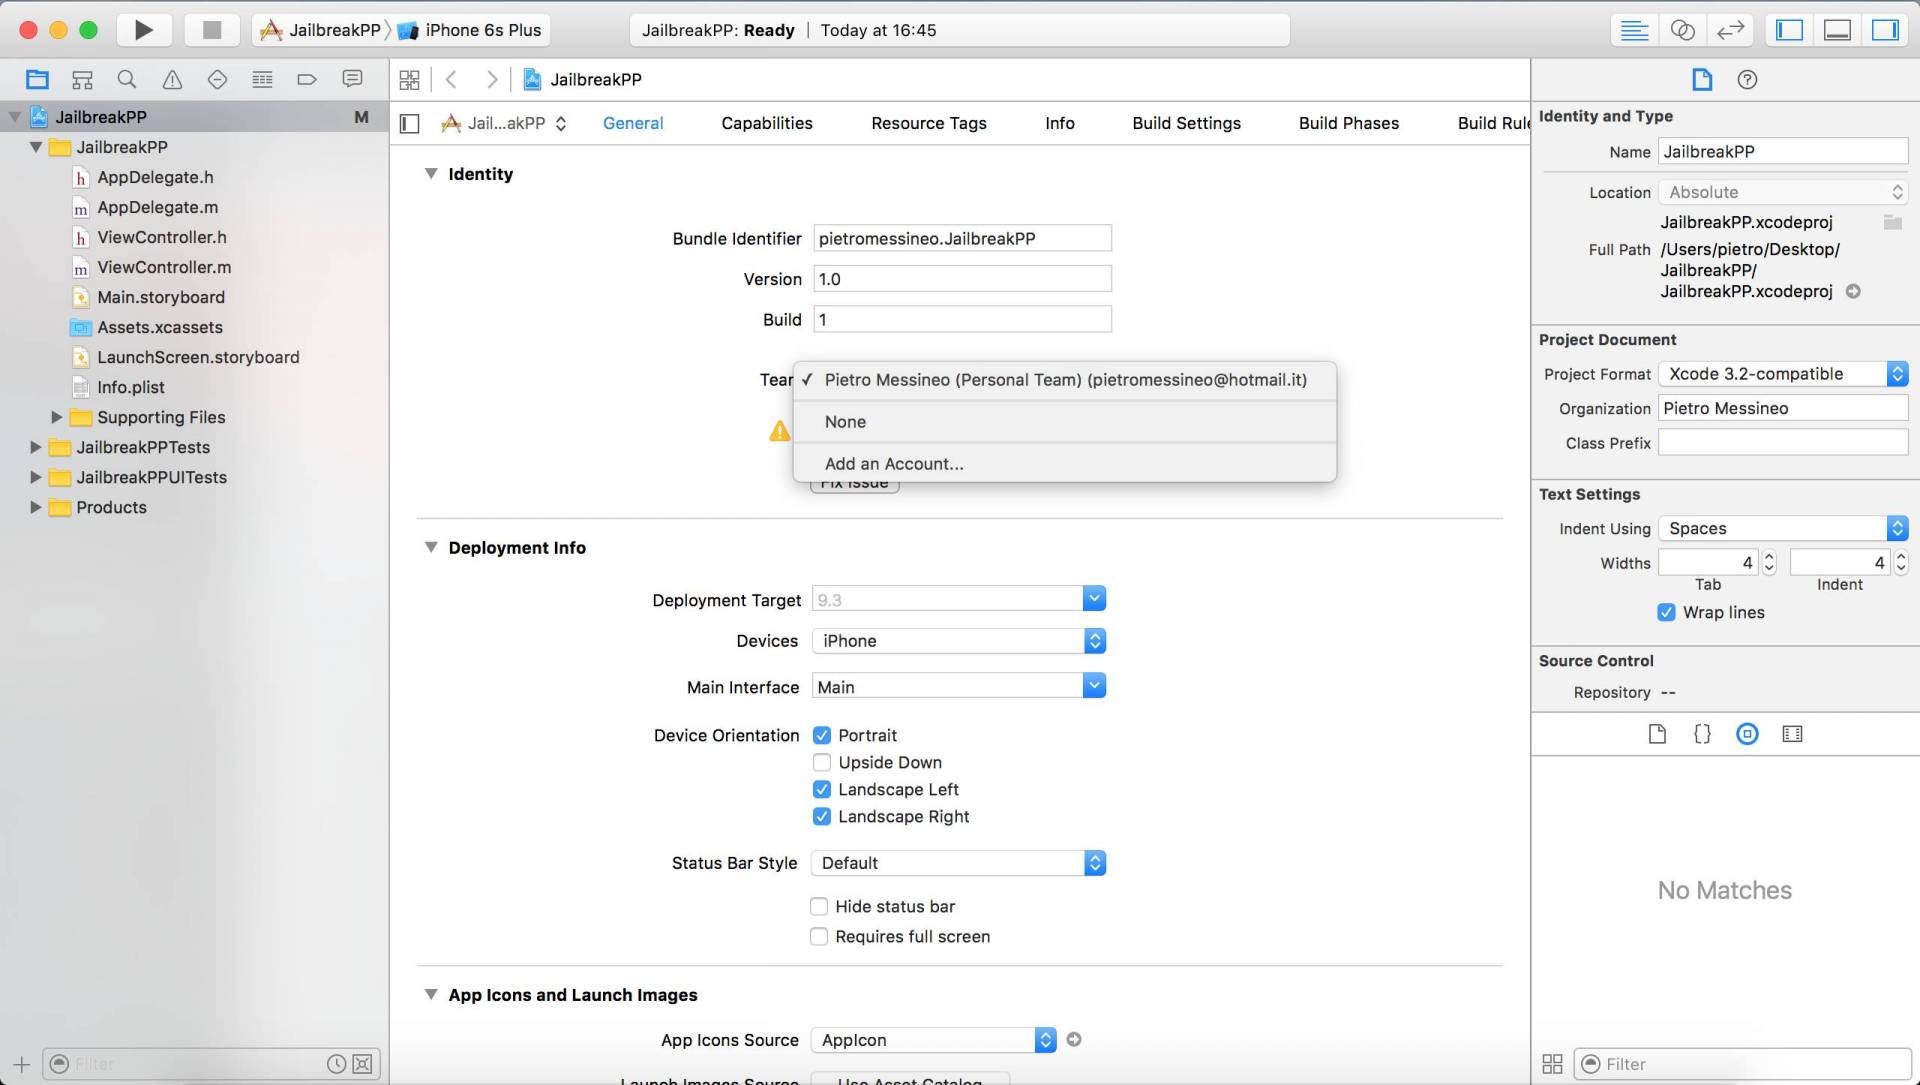Go back in editor history

click(451, 79)
